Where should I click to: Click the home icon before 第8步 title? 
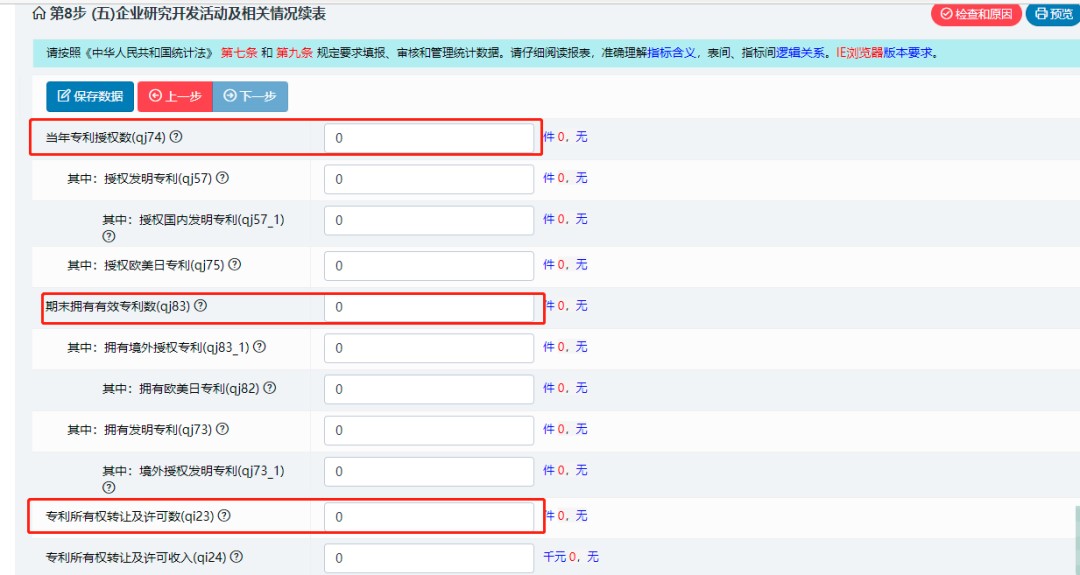pos(39,14)
